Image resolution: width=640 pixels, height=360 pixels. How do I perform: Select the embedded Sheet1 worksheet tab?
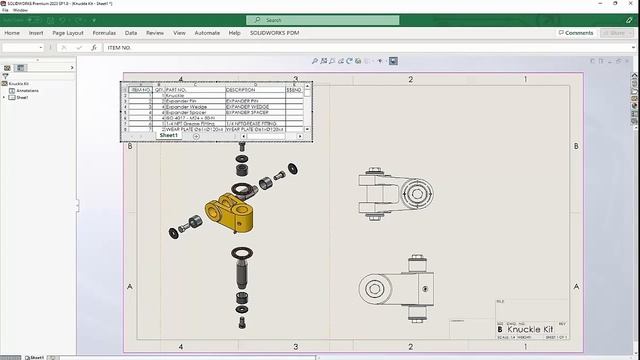click(169, 135)
